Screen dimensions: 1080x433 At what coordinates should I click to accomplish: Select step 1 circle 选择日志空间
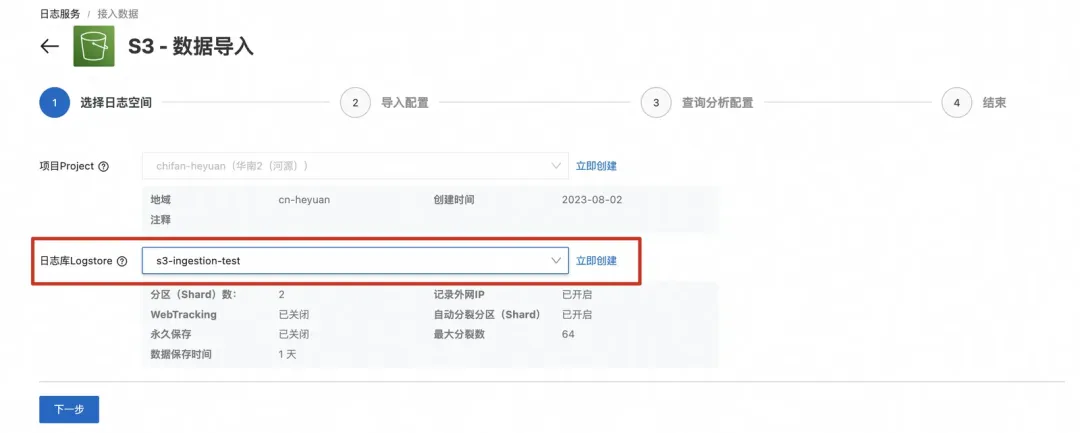click(x=54, y=103)
